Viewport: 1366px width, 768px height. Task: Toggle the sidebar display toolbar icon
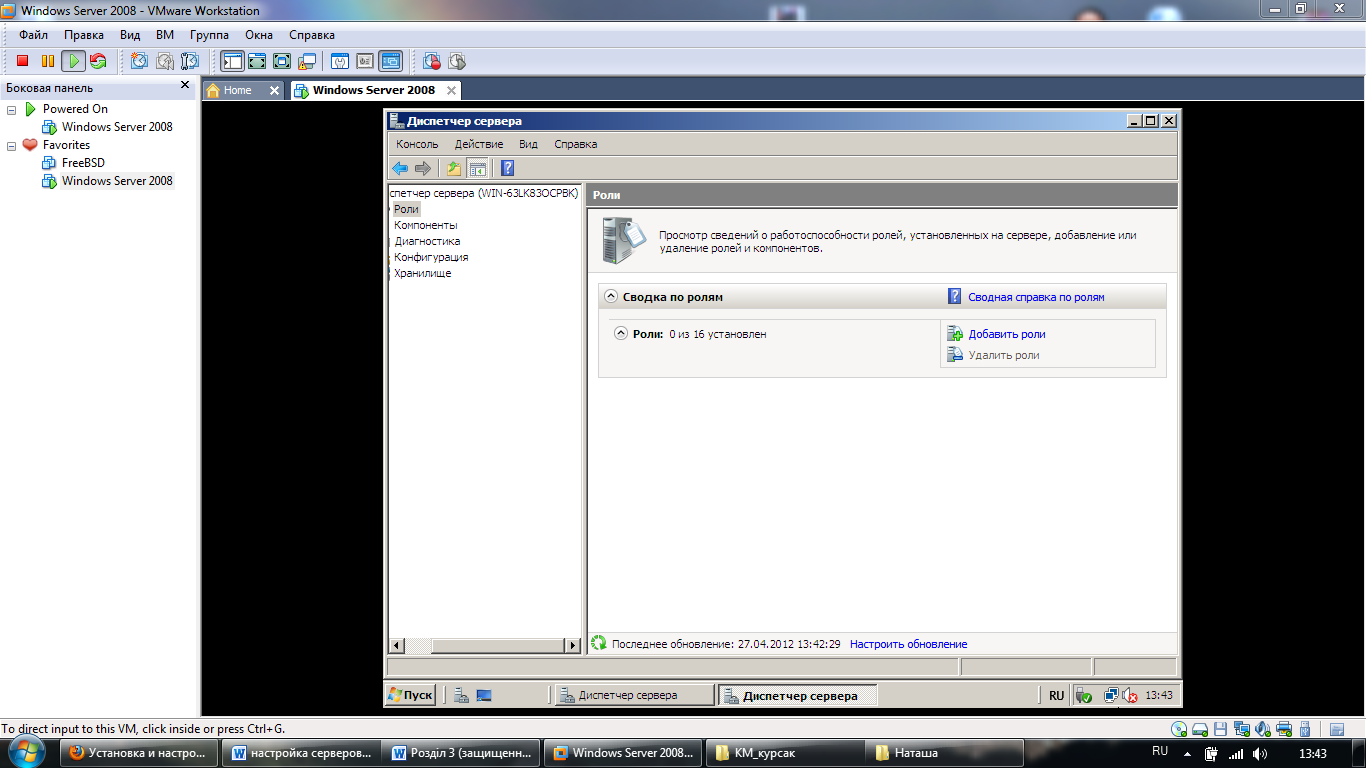(x=232, y=61)
